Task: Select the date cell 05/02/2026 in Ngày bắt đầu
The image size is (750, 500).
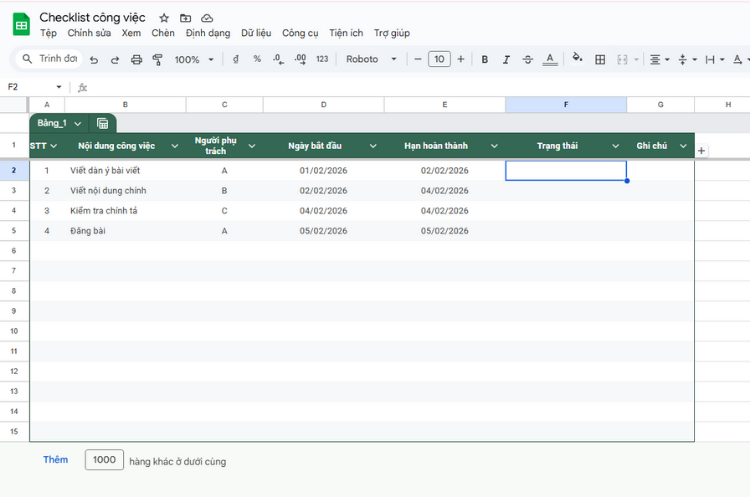Action: tap(323, 231)
